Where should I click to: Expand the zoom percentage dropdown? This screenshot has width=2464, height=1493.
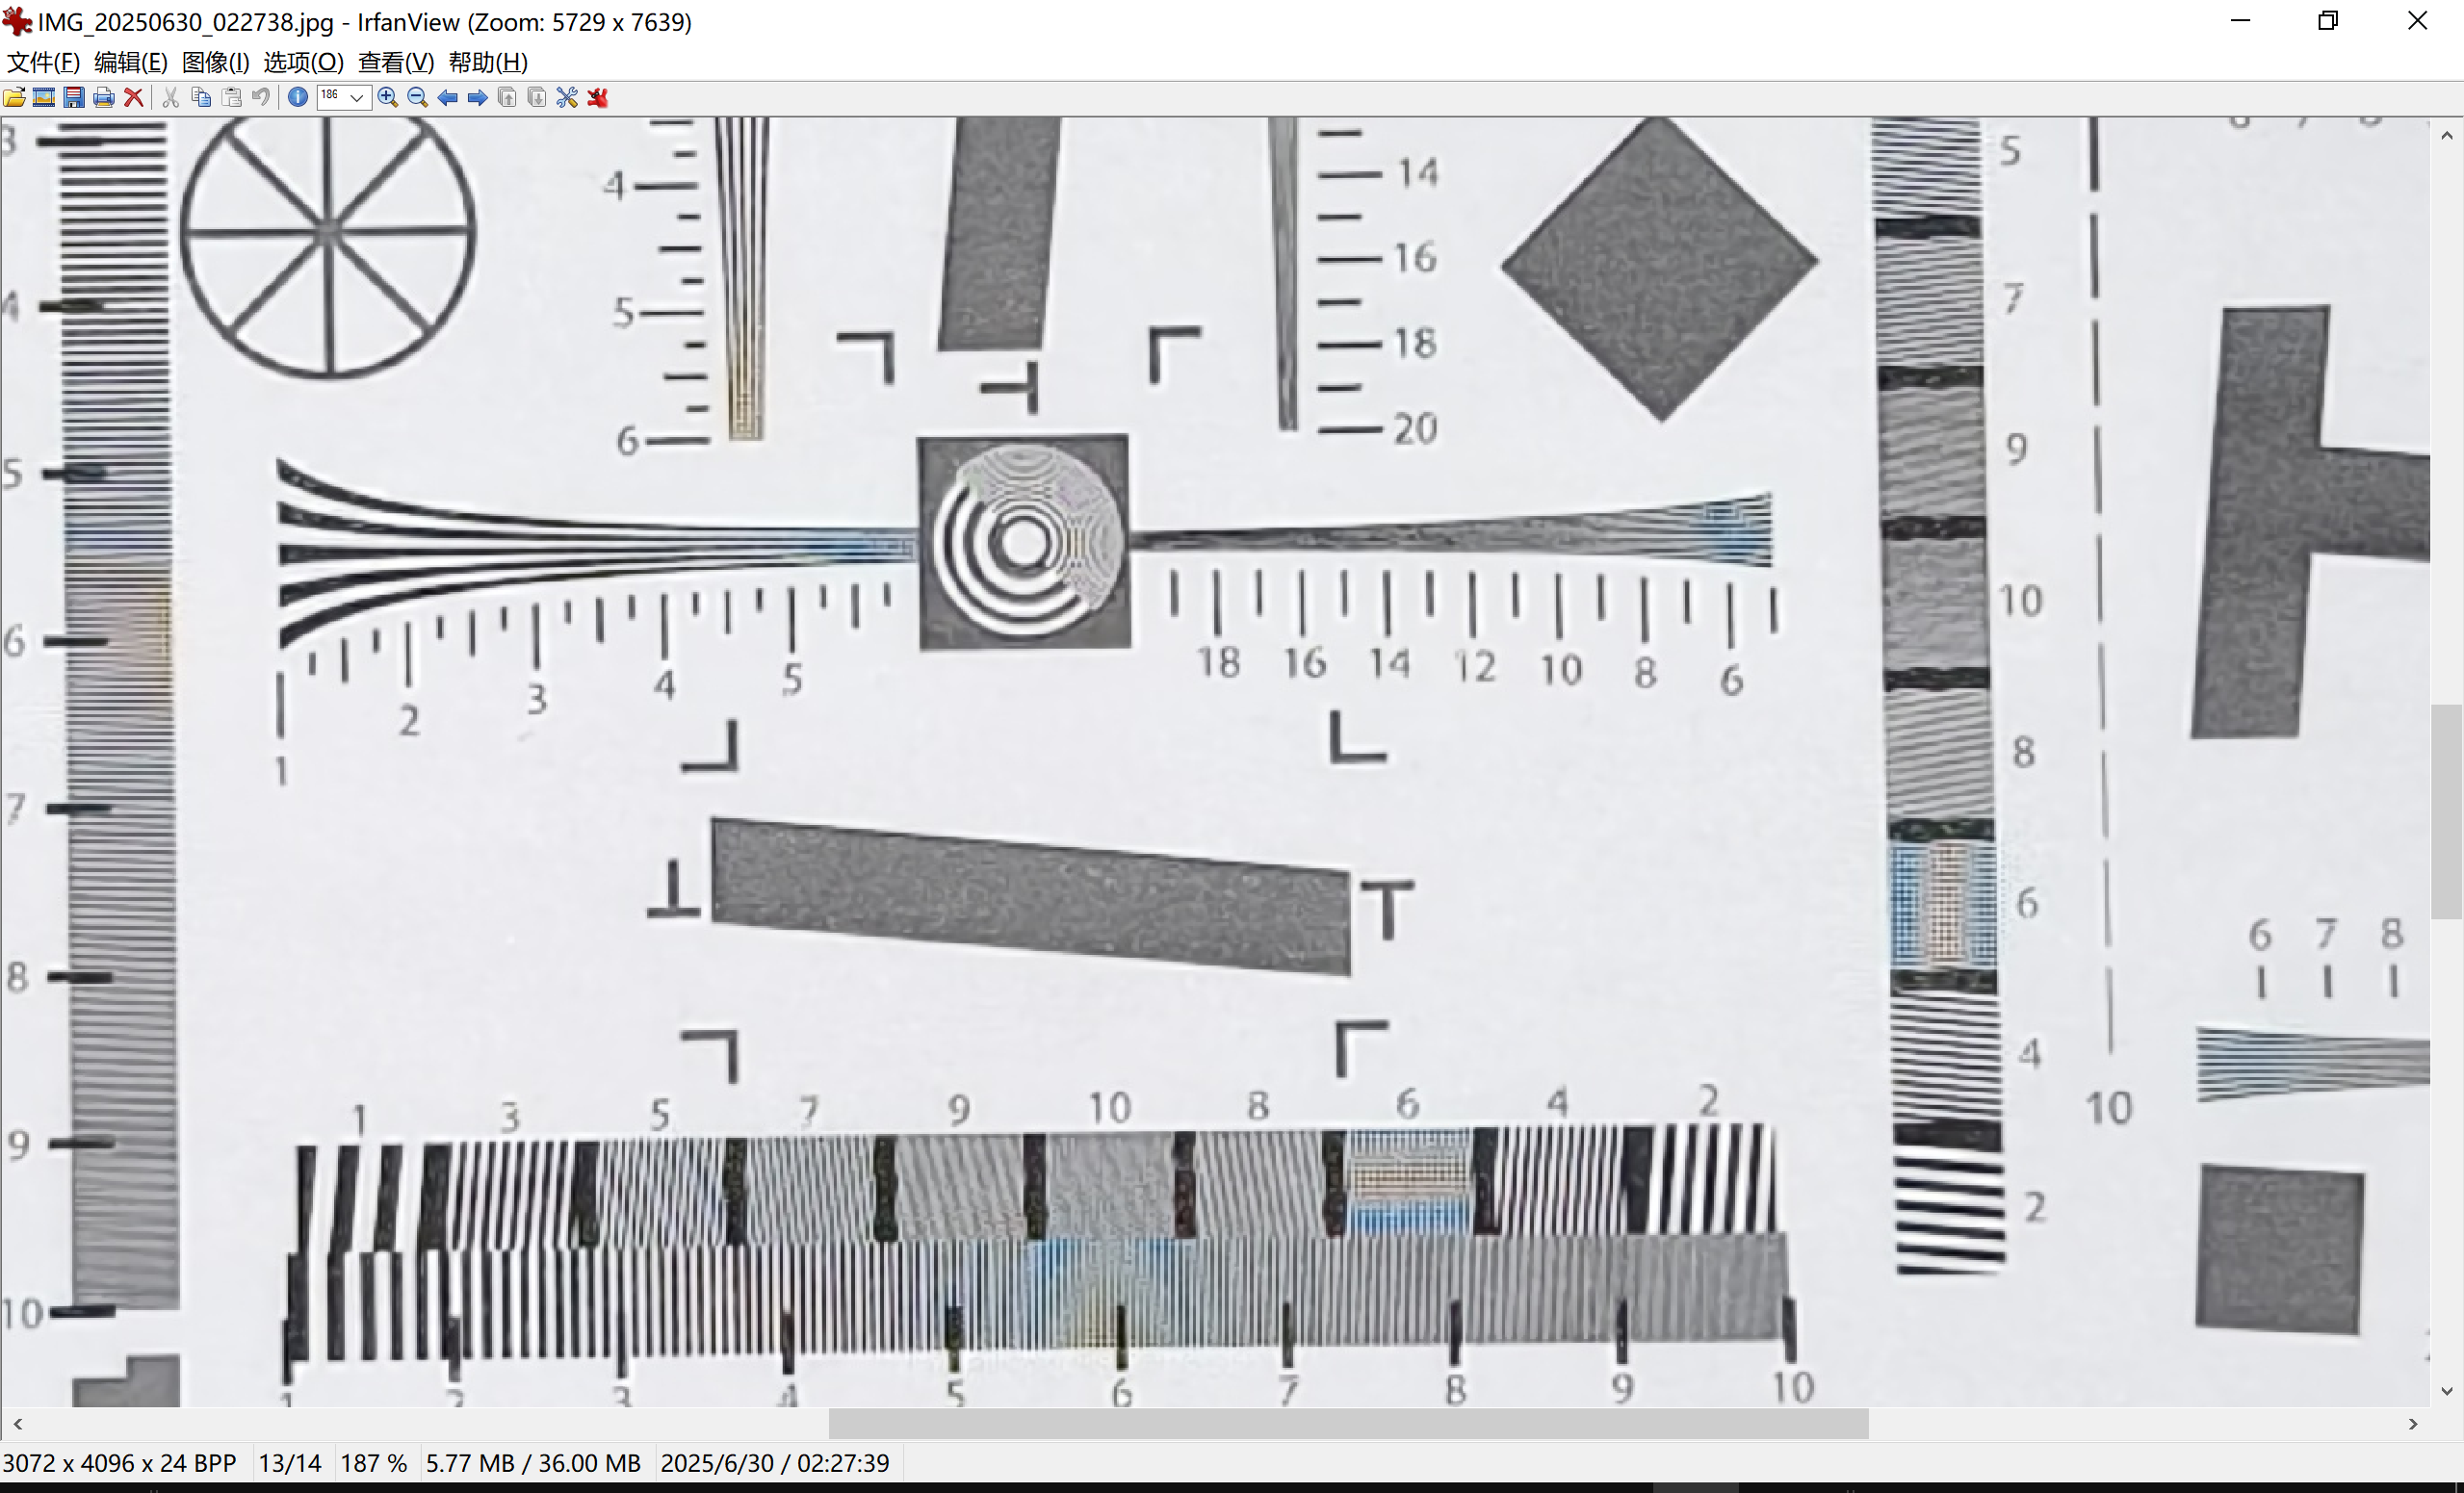click(357, 98)
